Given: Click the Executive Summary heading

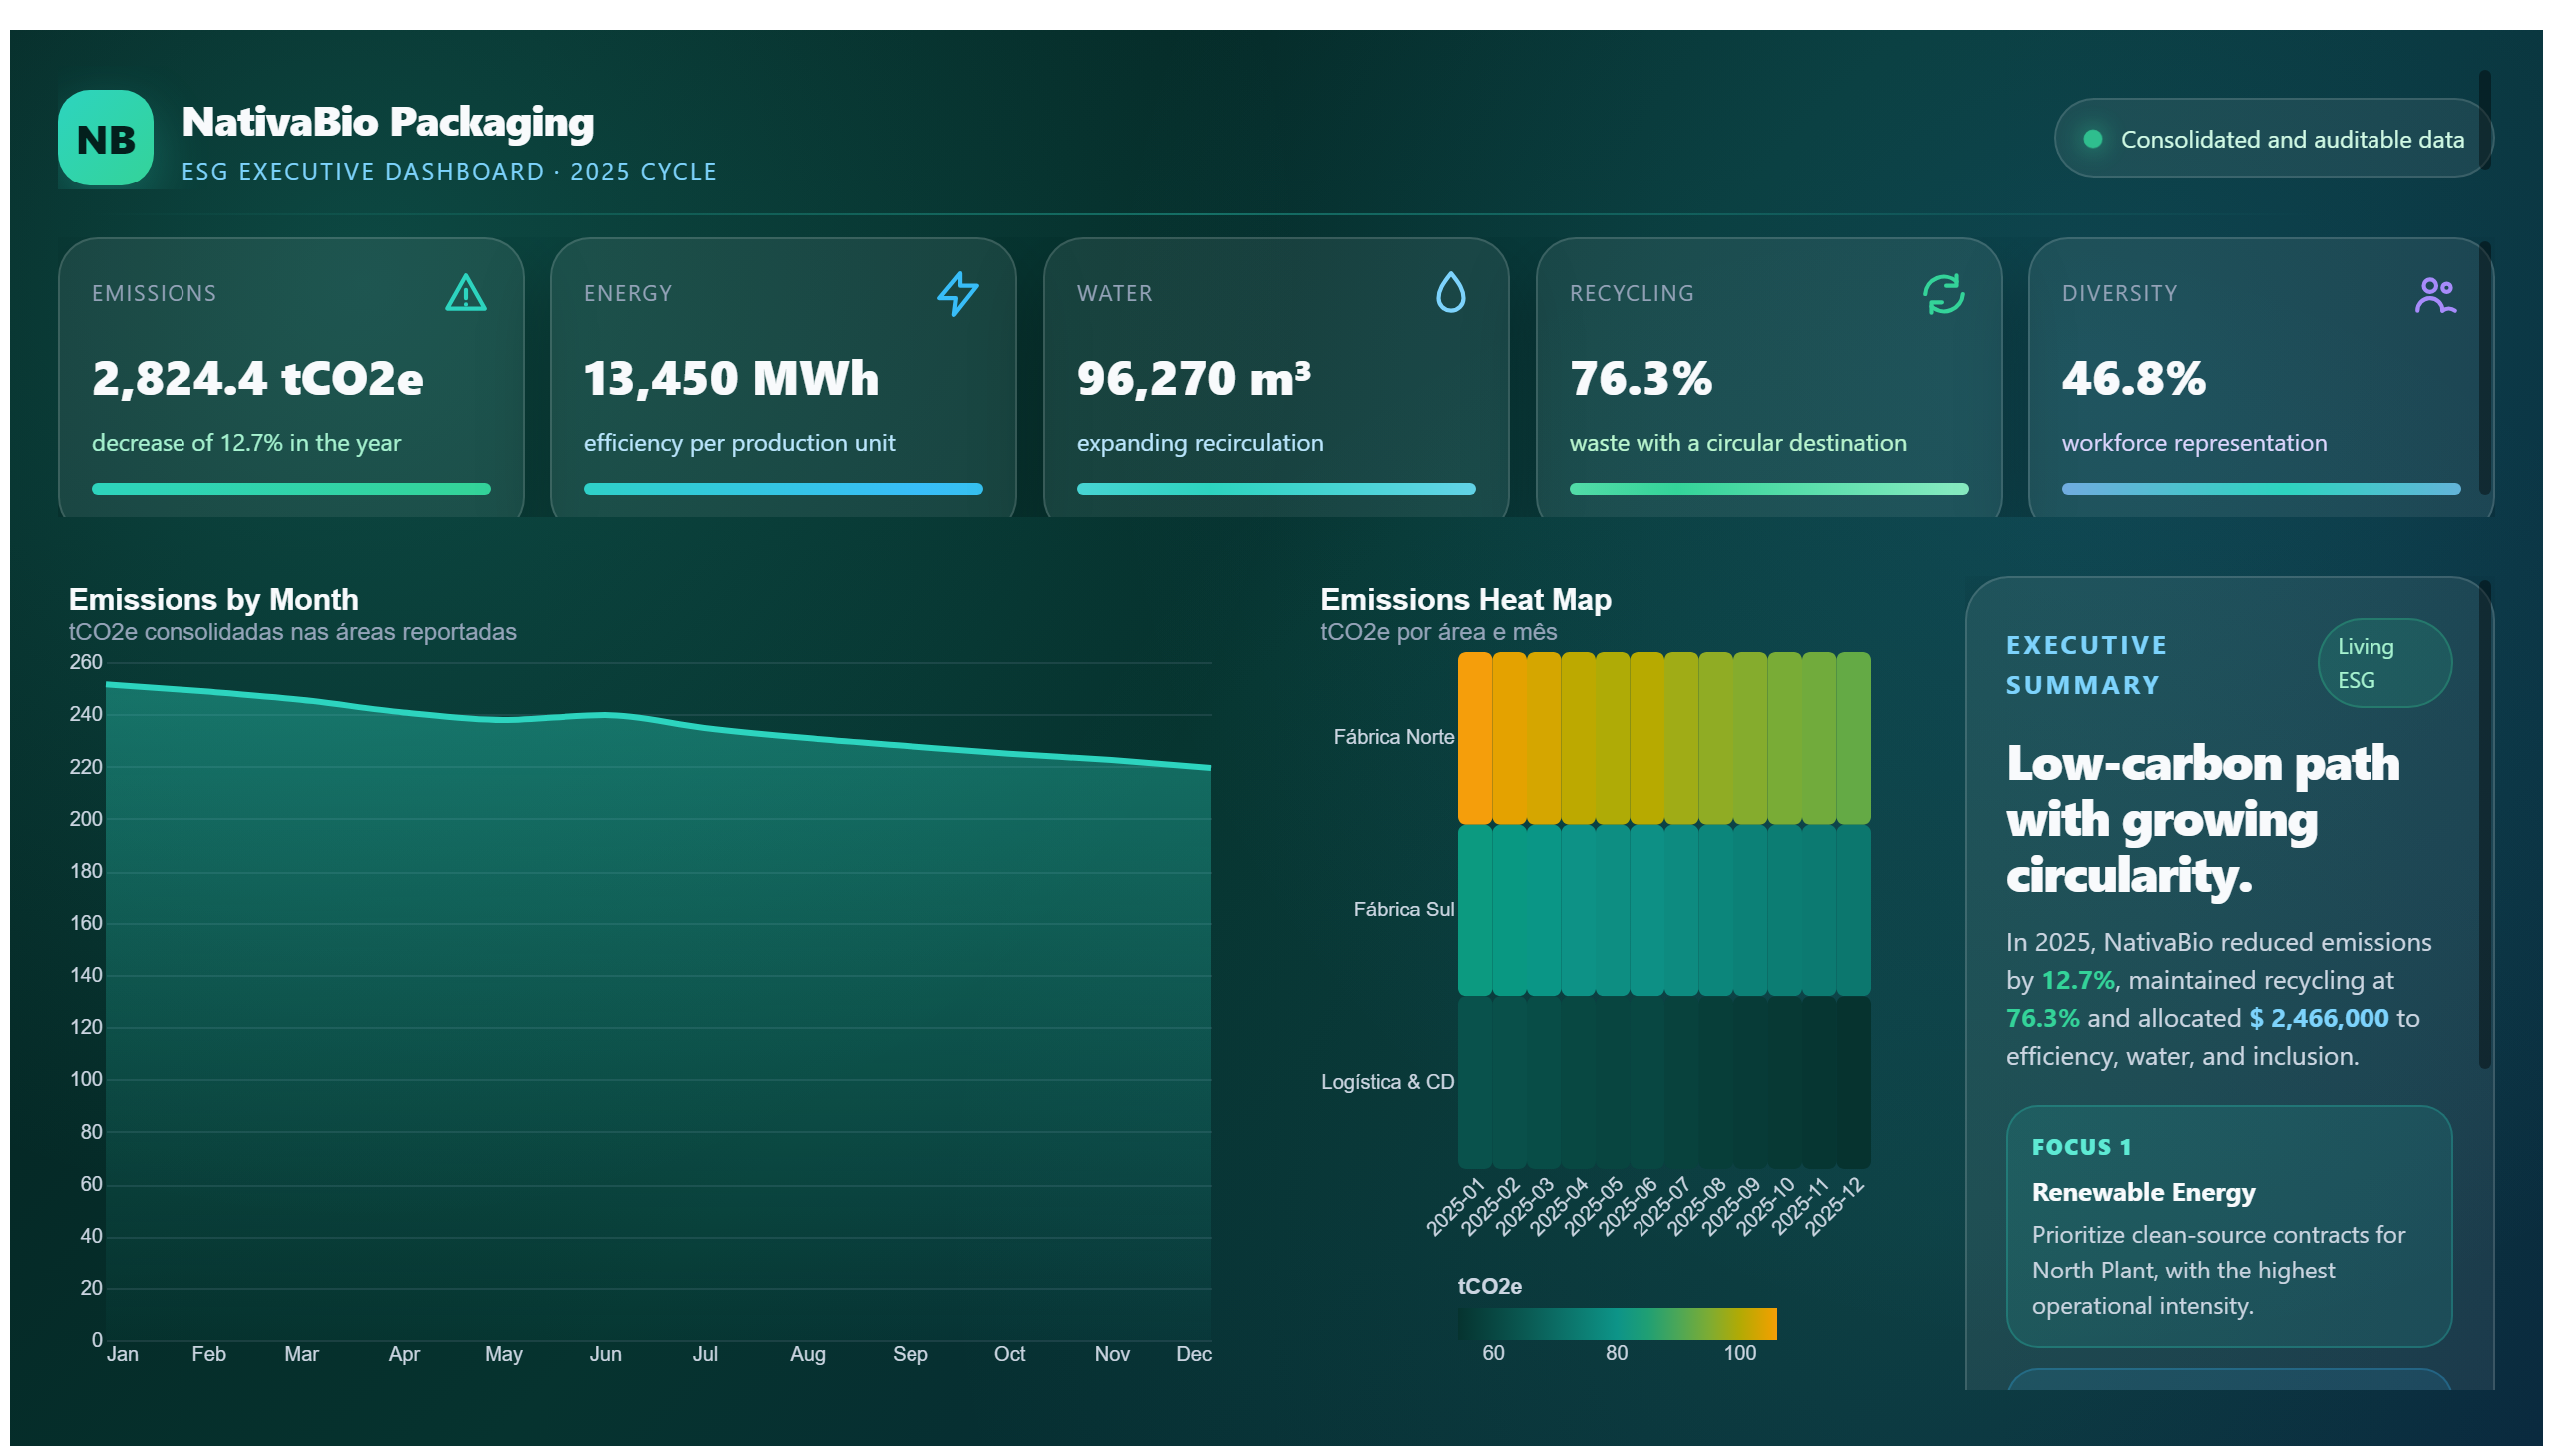Looking at the screenshot, I should coord(2086,665).
